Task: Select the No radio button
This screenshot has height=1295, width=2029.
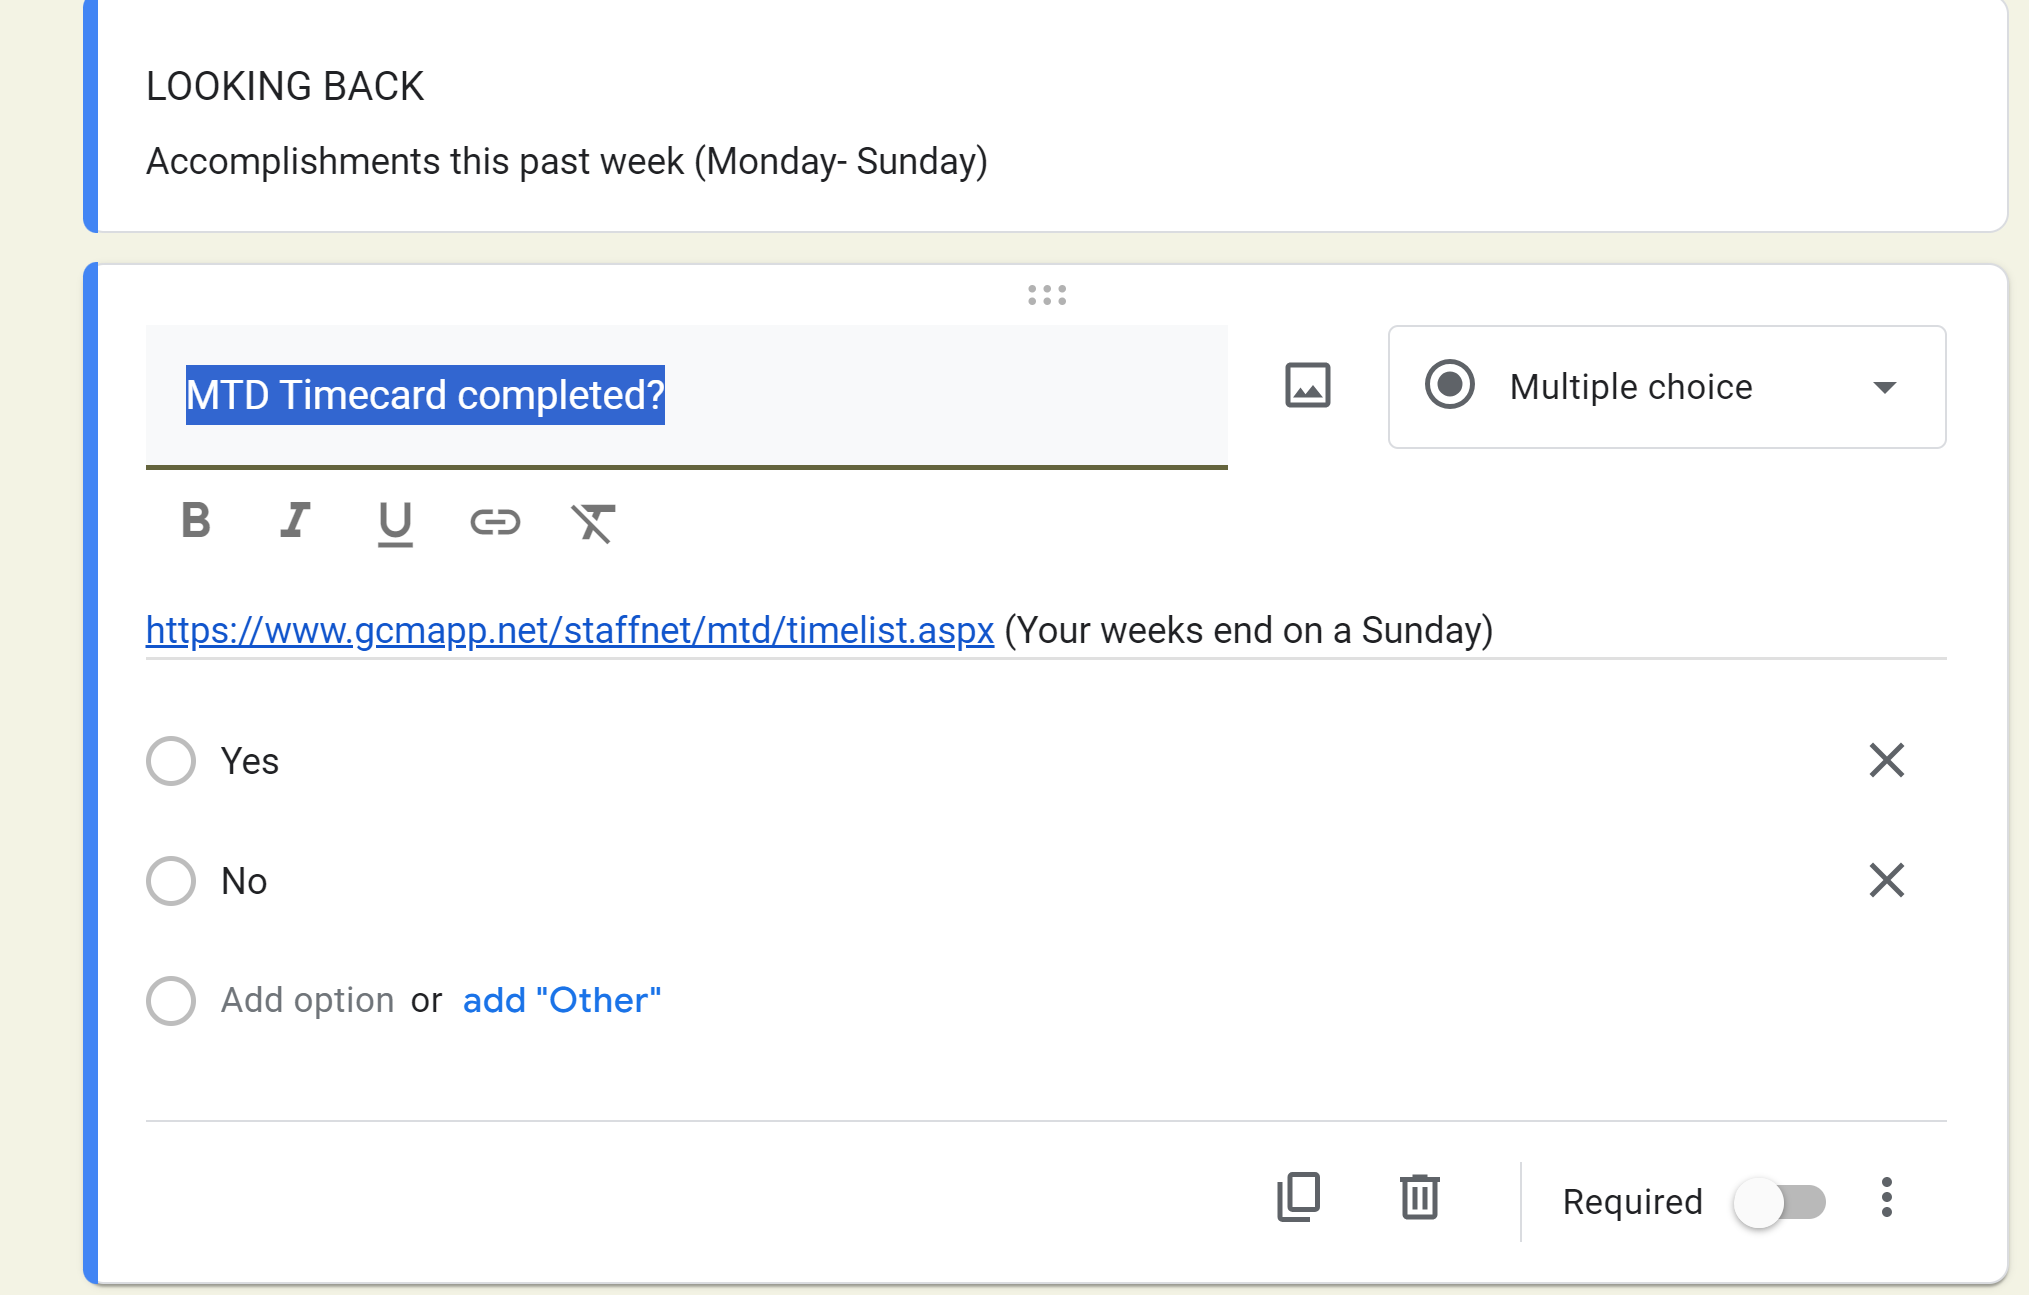Action: pos(171,881)
